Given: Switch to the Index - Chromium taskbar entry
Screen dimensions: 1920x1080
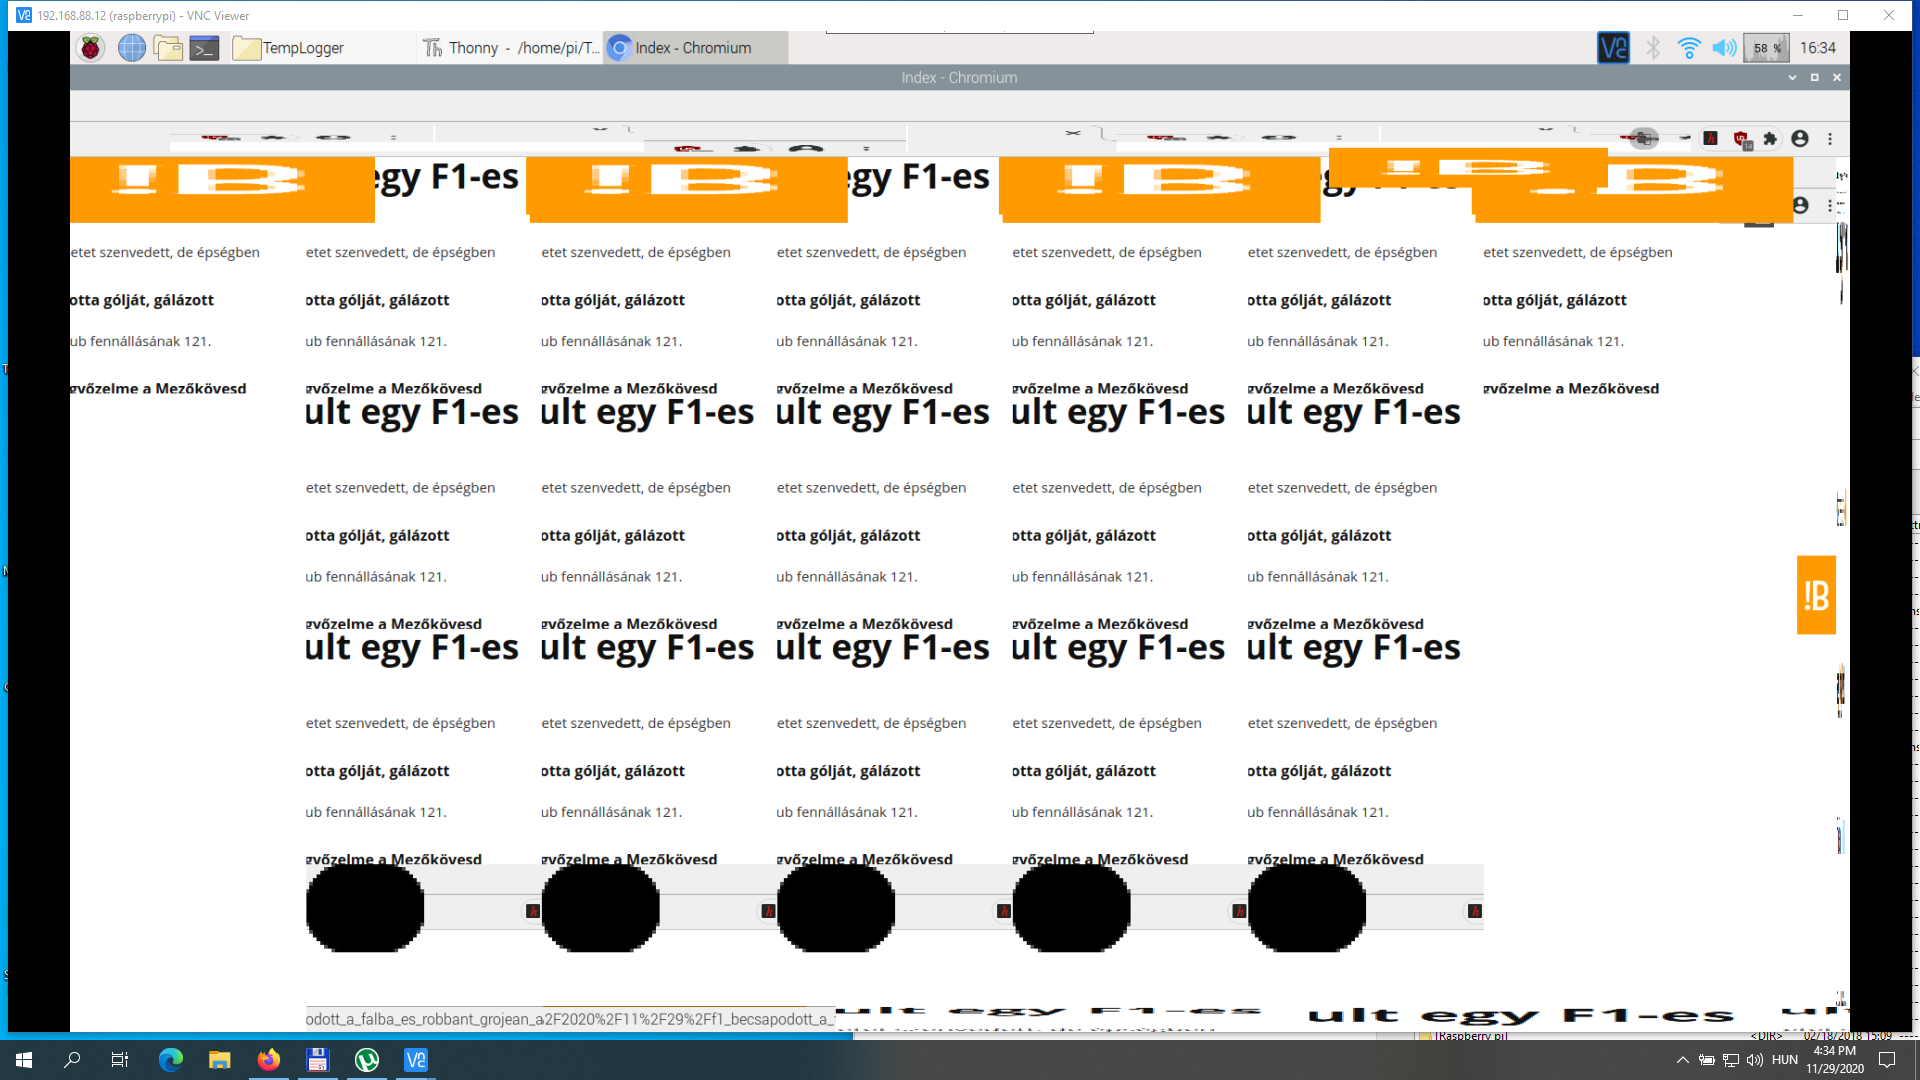Looking at the screenshot, I should [x=694, y=48].
